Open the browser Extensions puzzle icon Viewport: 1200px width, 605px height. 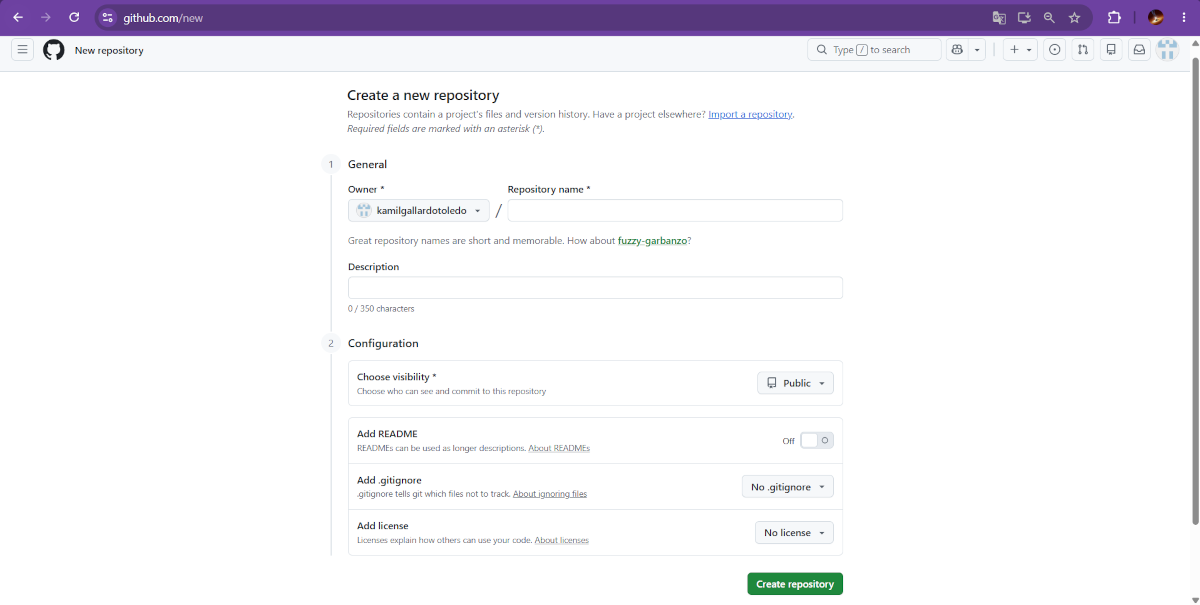[1114, 17]
